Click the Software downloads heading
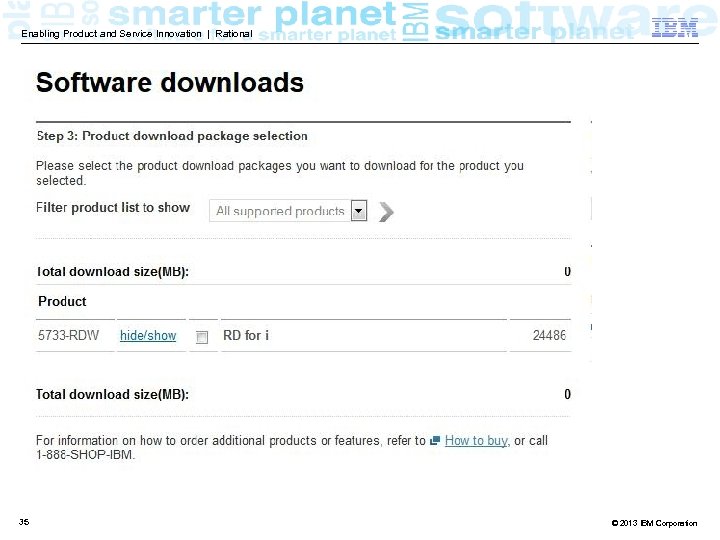 [170, 83]
